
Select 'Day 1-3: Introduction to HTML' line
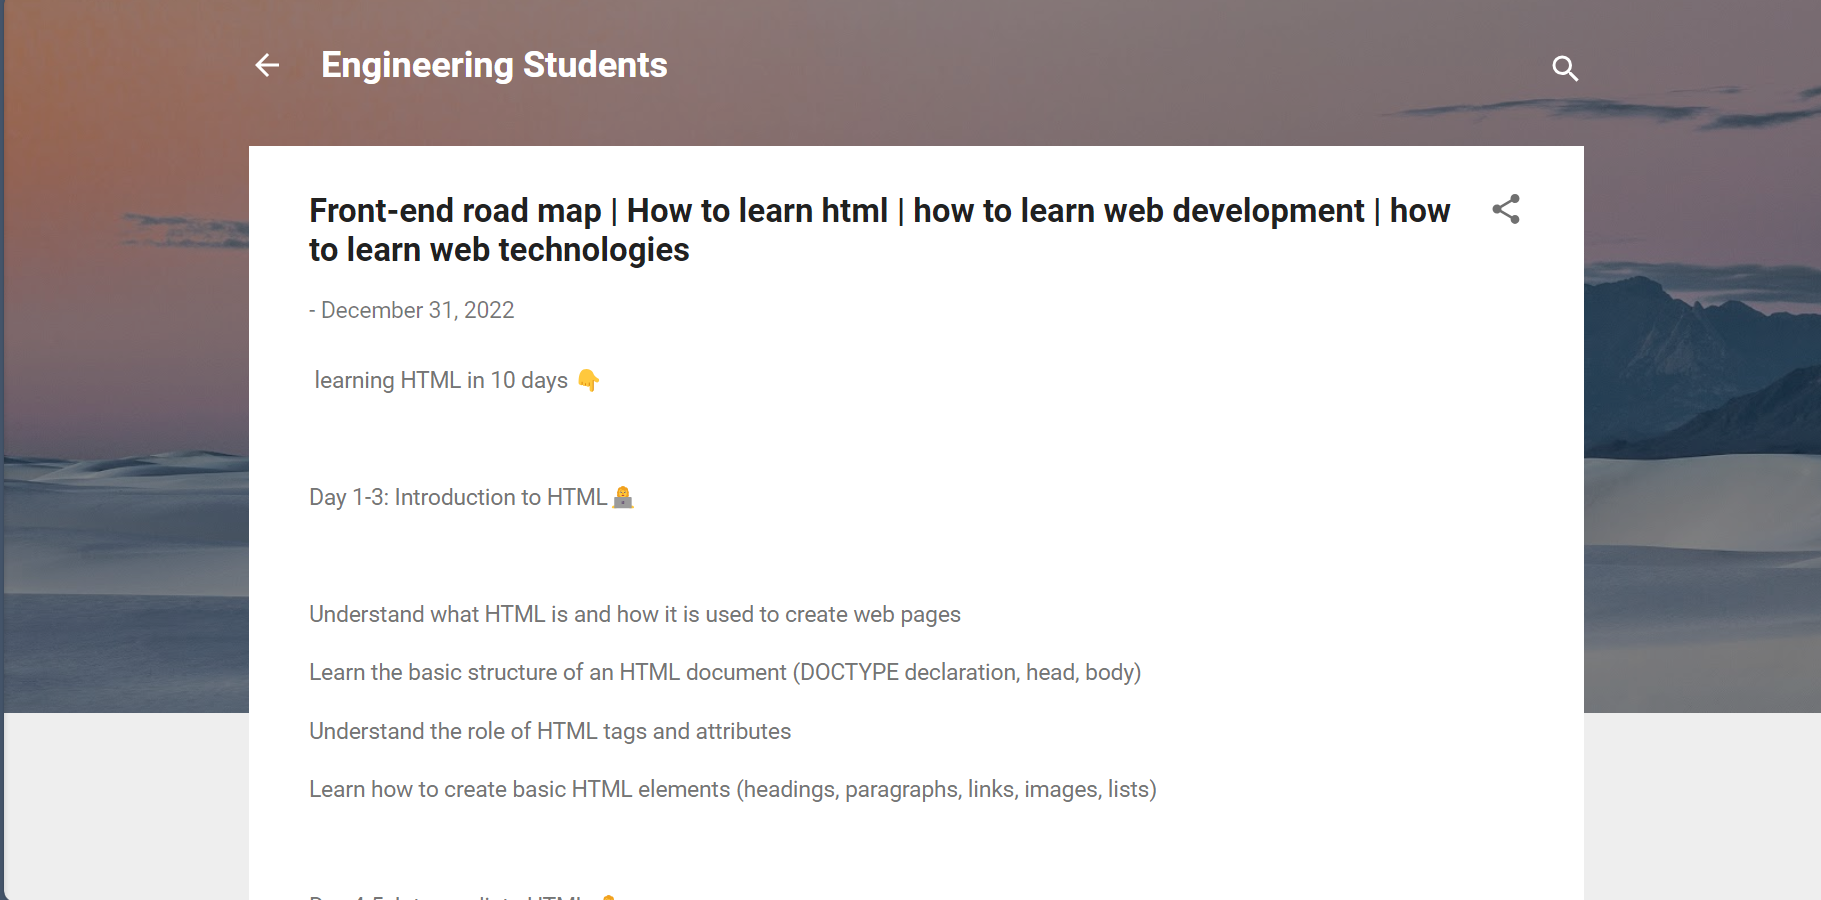tap(457, 498)
